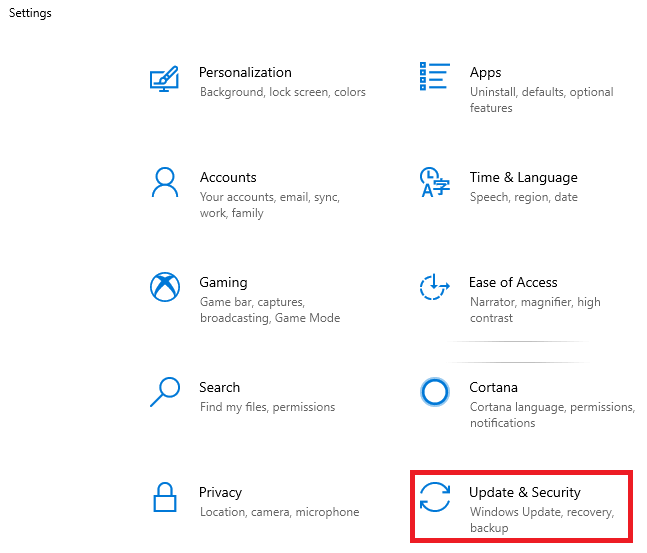Open the Cortana settings heading
Viewport: 647px width, 553px height.
493,388
